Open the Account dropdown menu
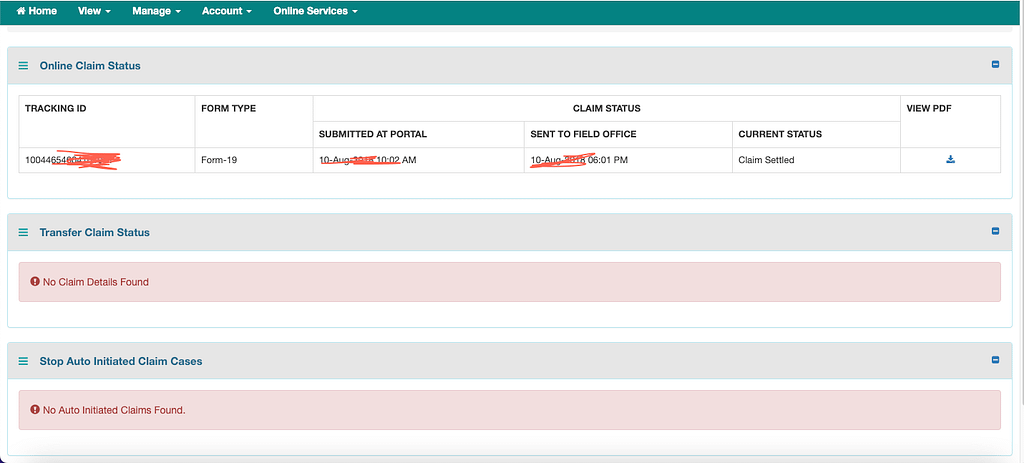The image size is (1024, 463). [x=227, y=11]
